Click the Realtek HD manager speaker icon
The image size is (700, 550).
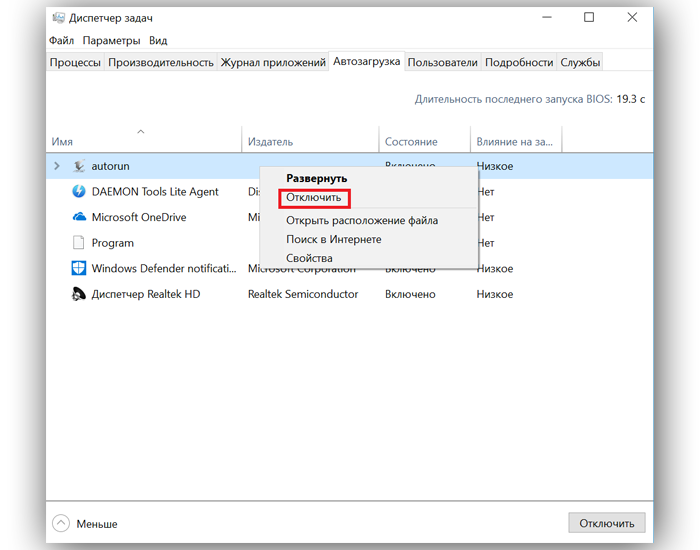pyautogui.click(x=79, y=294)
